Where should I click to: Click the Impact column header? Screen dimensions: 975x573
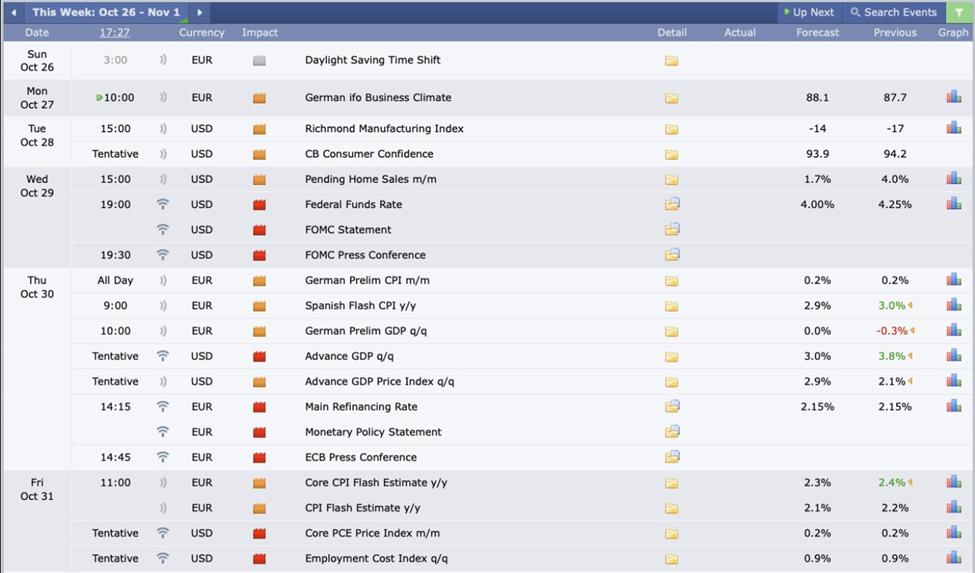pos(260,32)
